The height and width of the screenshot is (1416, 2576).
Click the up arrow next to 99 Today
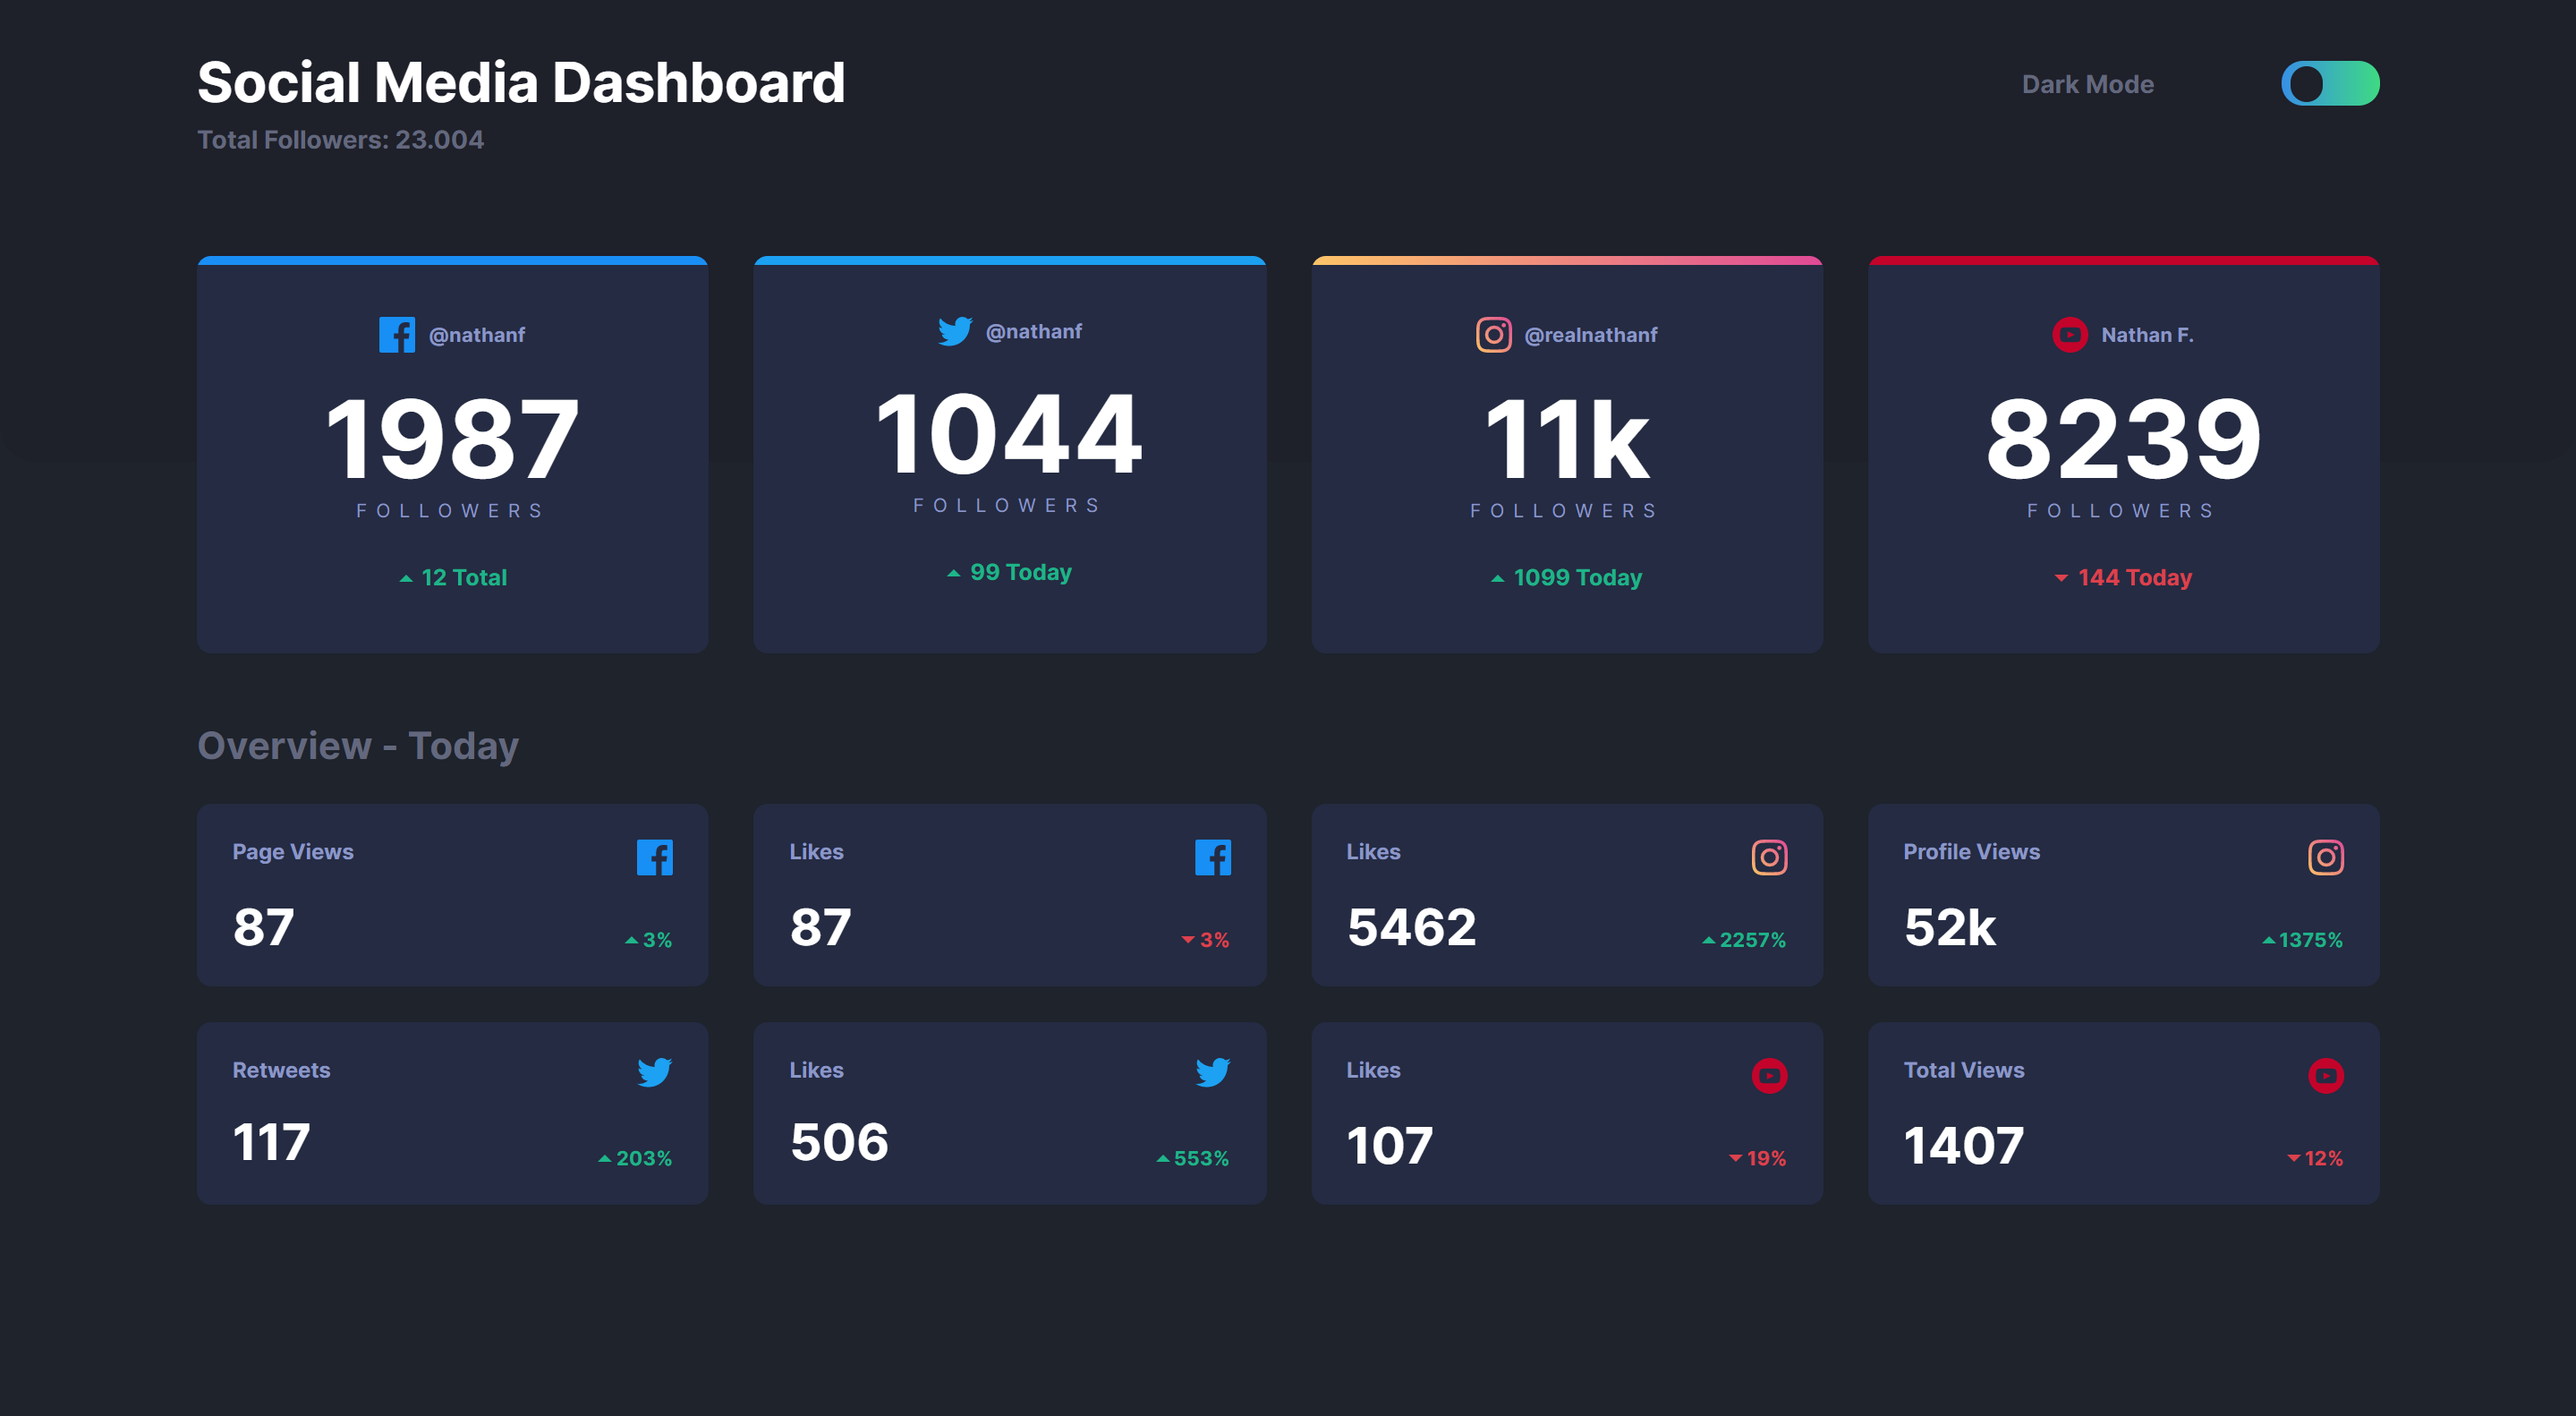(954, 573)
